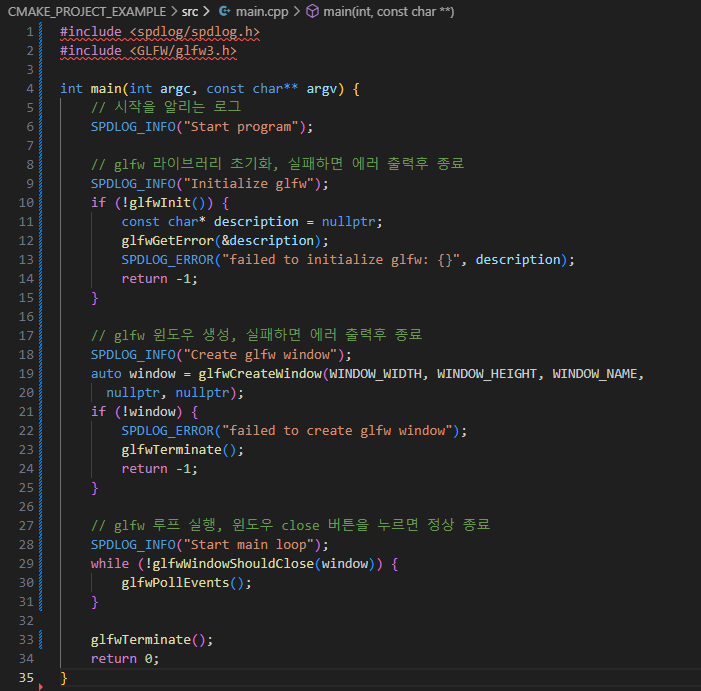Click the comment on line 5
Viewport: 701px width, 691px height.
166,107
